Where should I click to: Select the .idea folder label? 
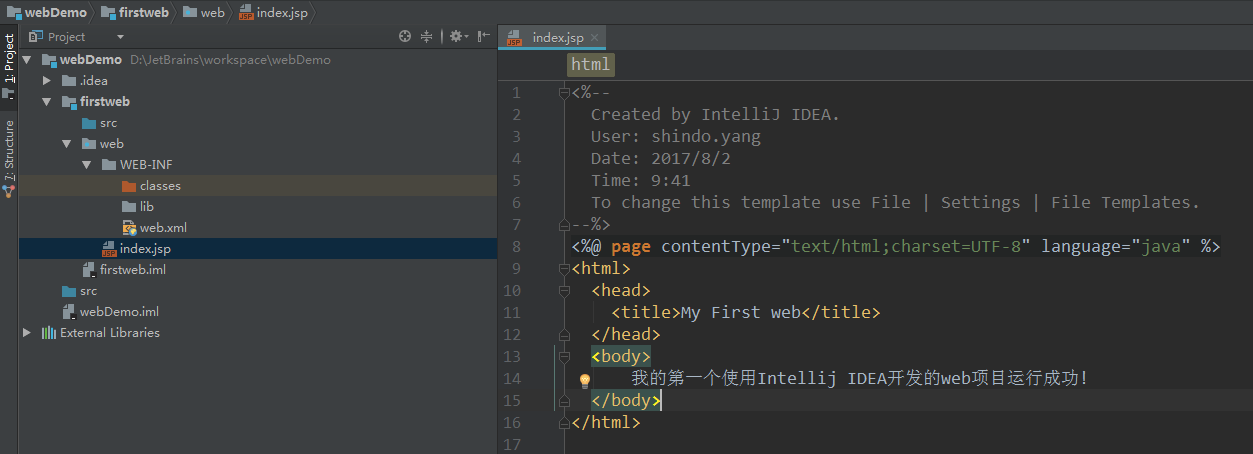93,80
